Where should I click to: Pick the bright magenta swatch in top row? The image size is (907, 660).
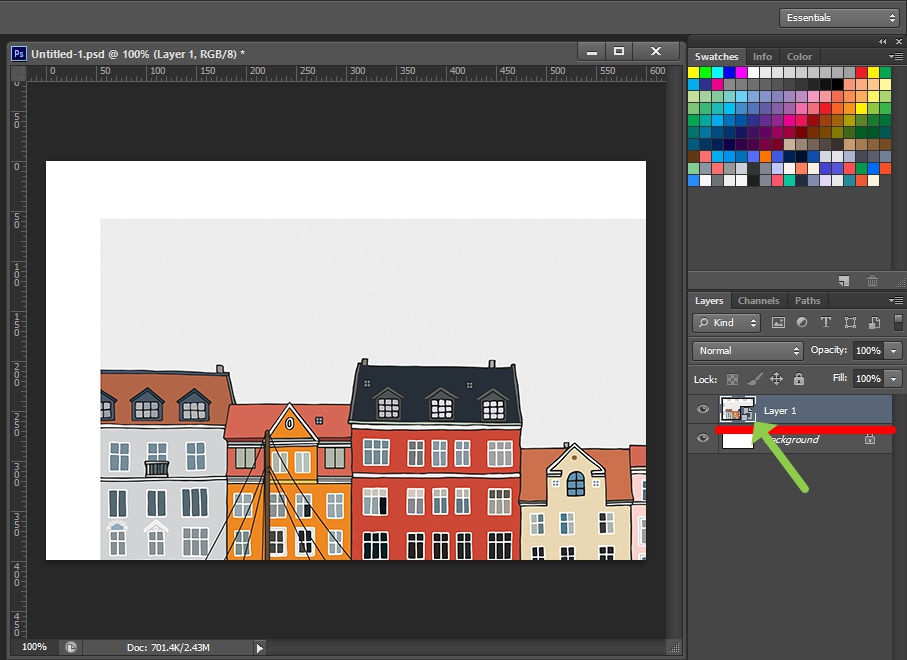[x=741, y=72]
